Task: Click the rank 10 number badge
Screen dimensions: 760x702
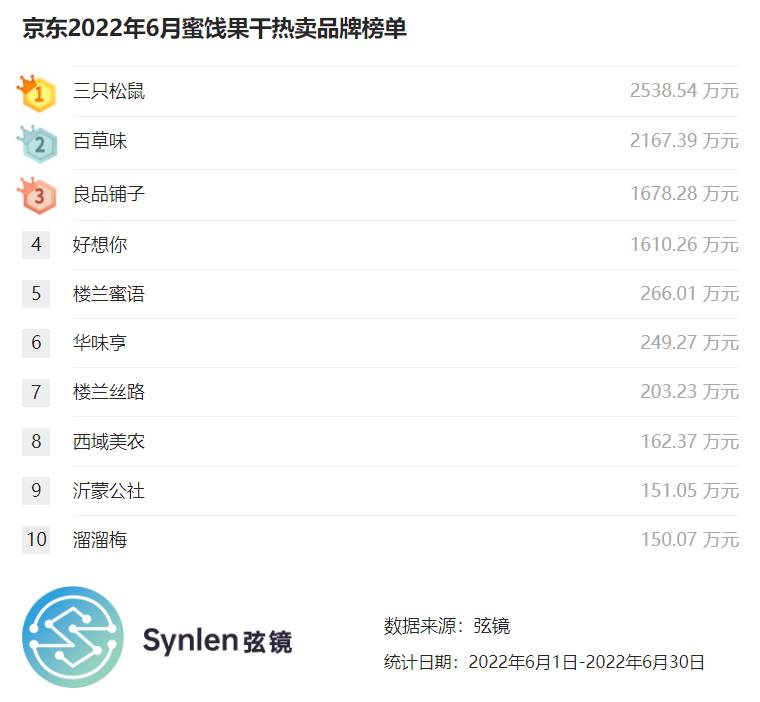Action: click(x=36, y=539)
